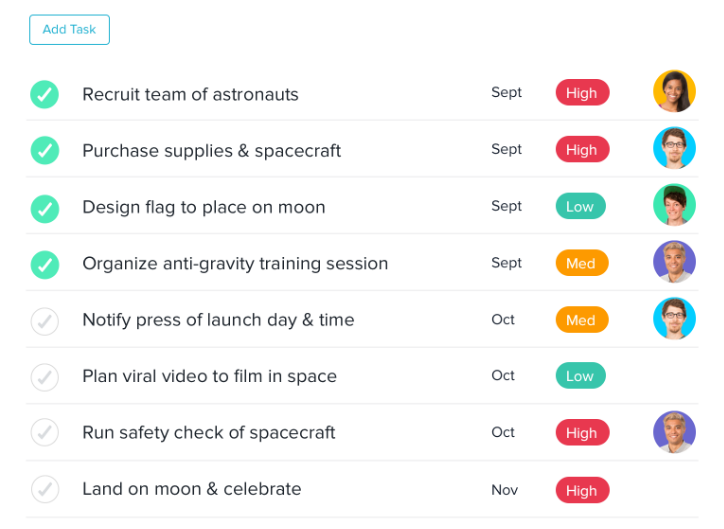Click the Add Task button
Image resolution: width=724 pixels, height=529 pixels.
point(69,30)
